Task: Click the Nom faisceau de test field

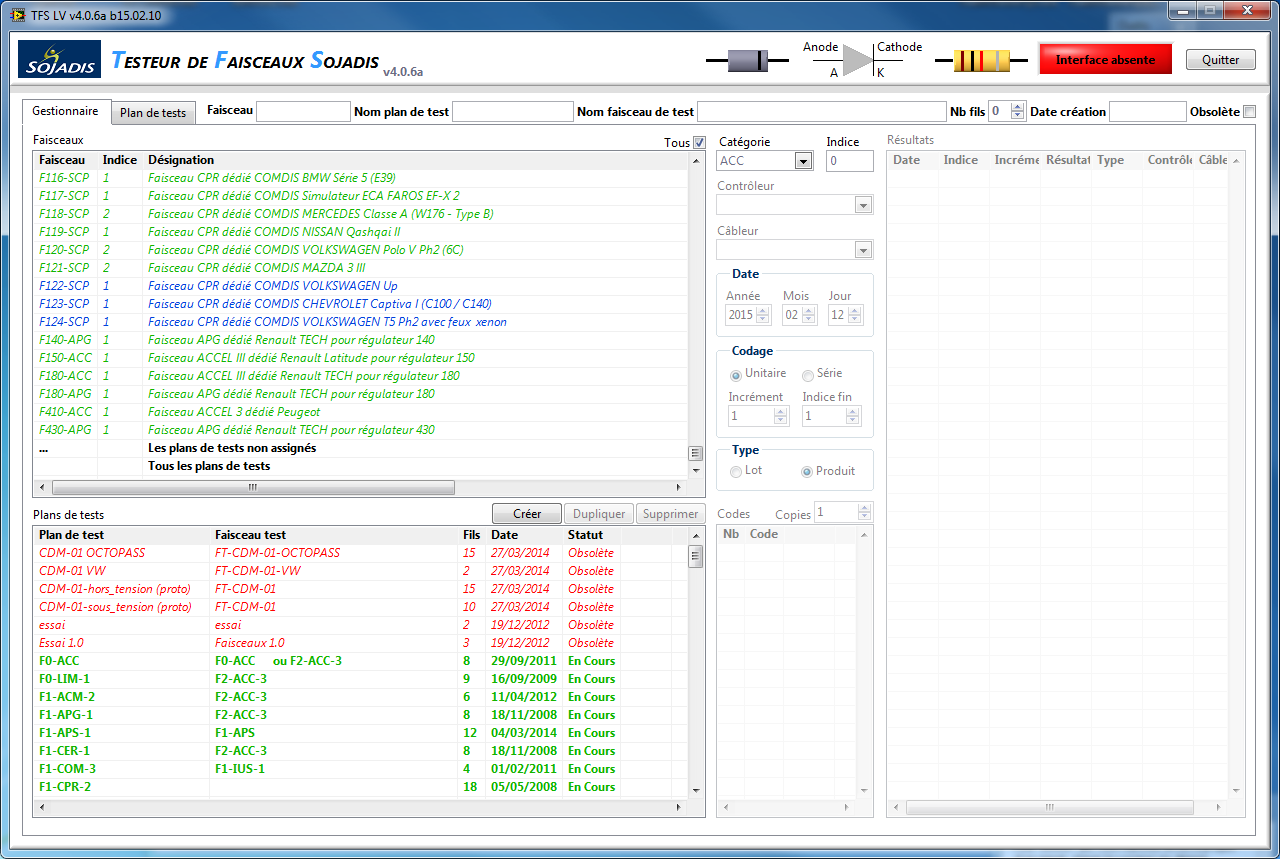Action: click(x=821, y=112)
